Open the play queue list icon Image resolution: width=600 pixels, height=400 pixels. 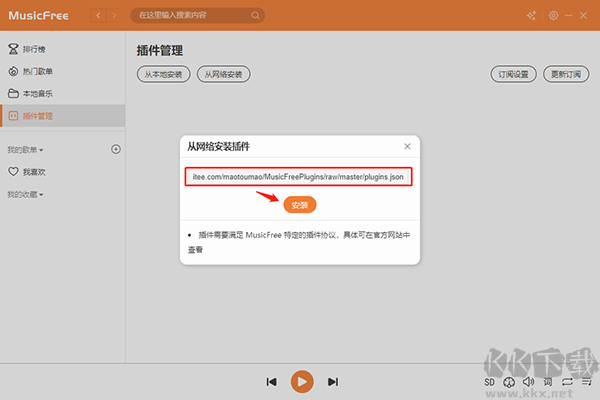pyautogui.click(x=587, y=382)
